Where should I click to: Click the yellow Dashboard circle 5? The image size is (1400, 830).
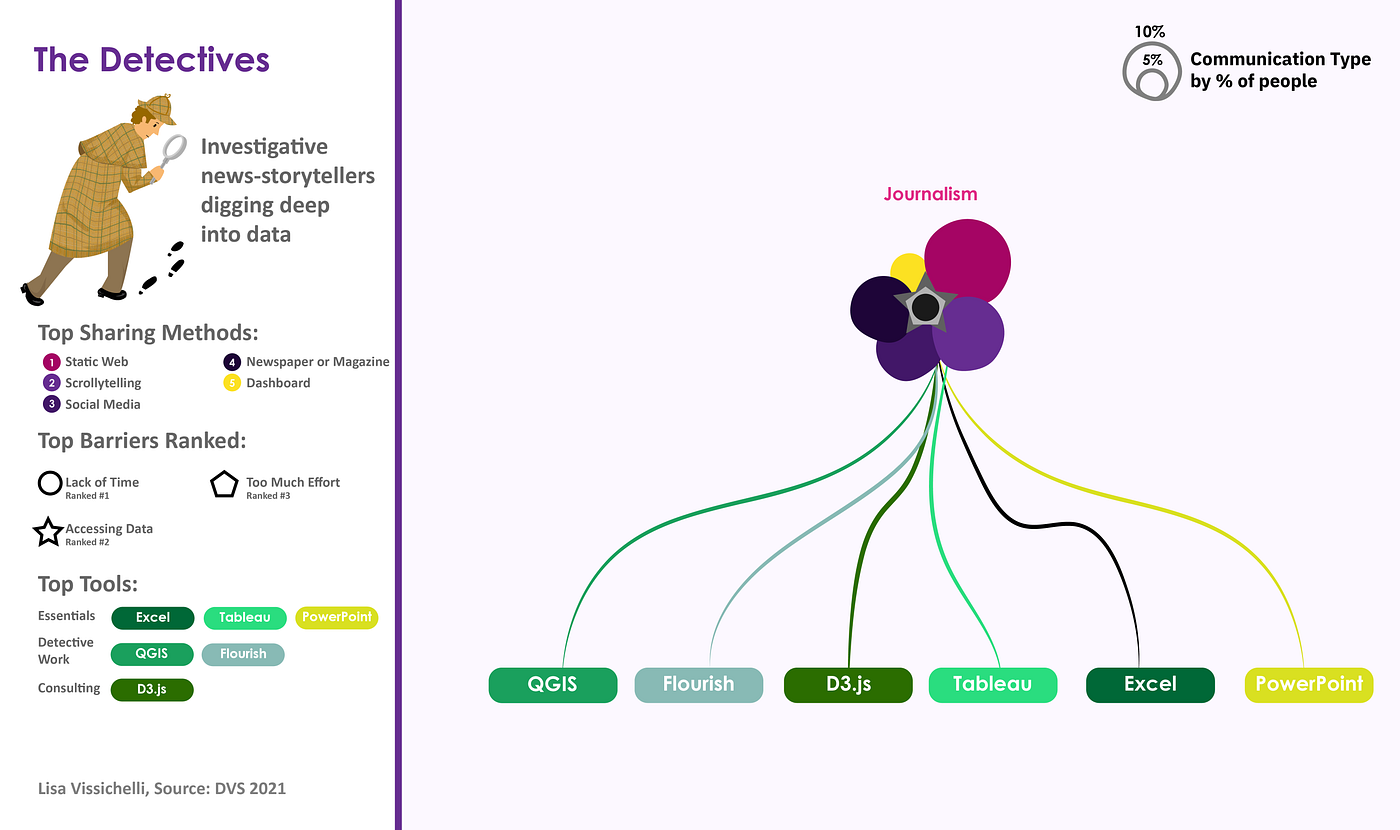click(x=233, y=383)
